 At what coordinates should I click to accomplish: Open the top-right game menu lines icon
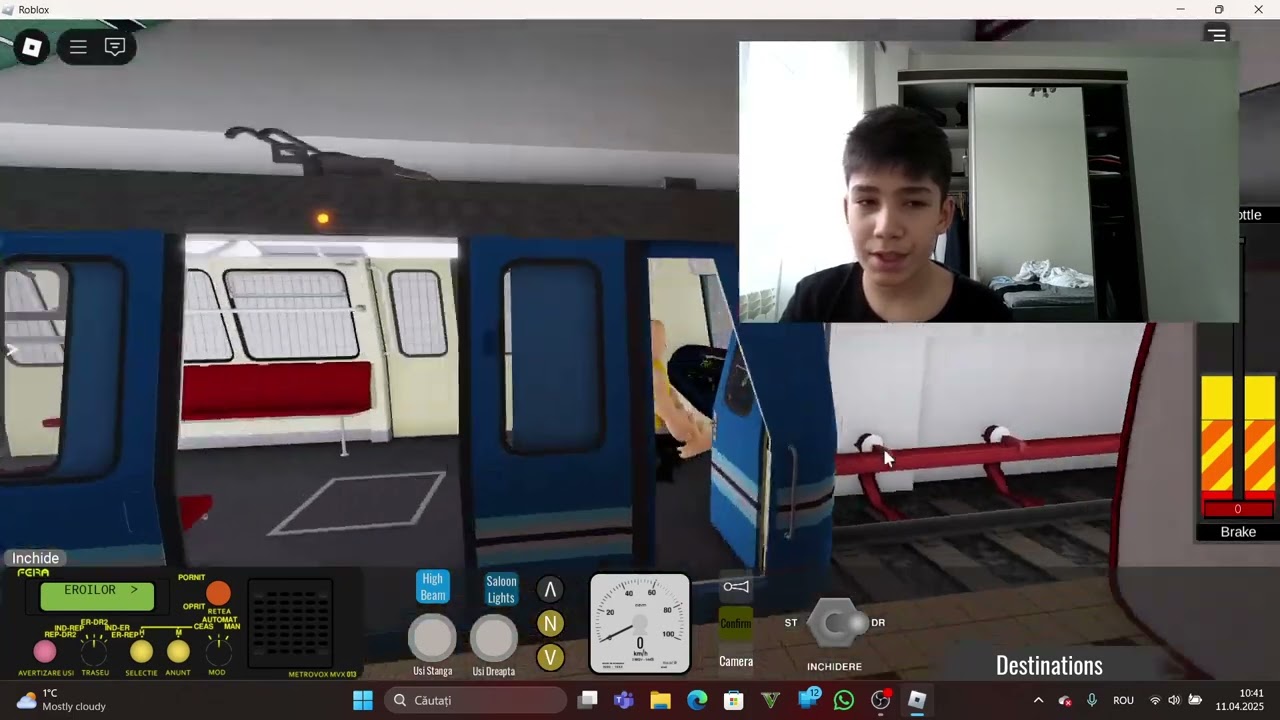click(x=1217, y=35)
